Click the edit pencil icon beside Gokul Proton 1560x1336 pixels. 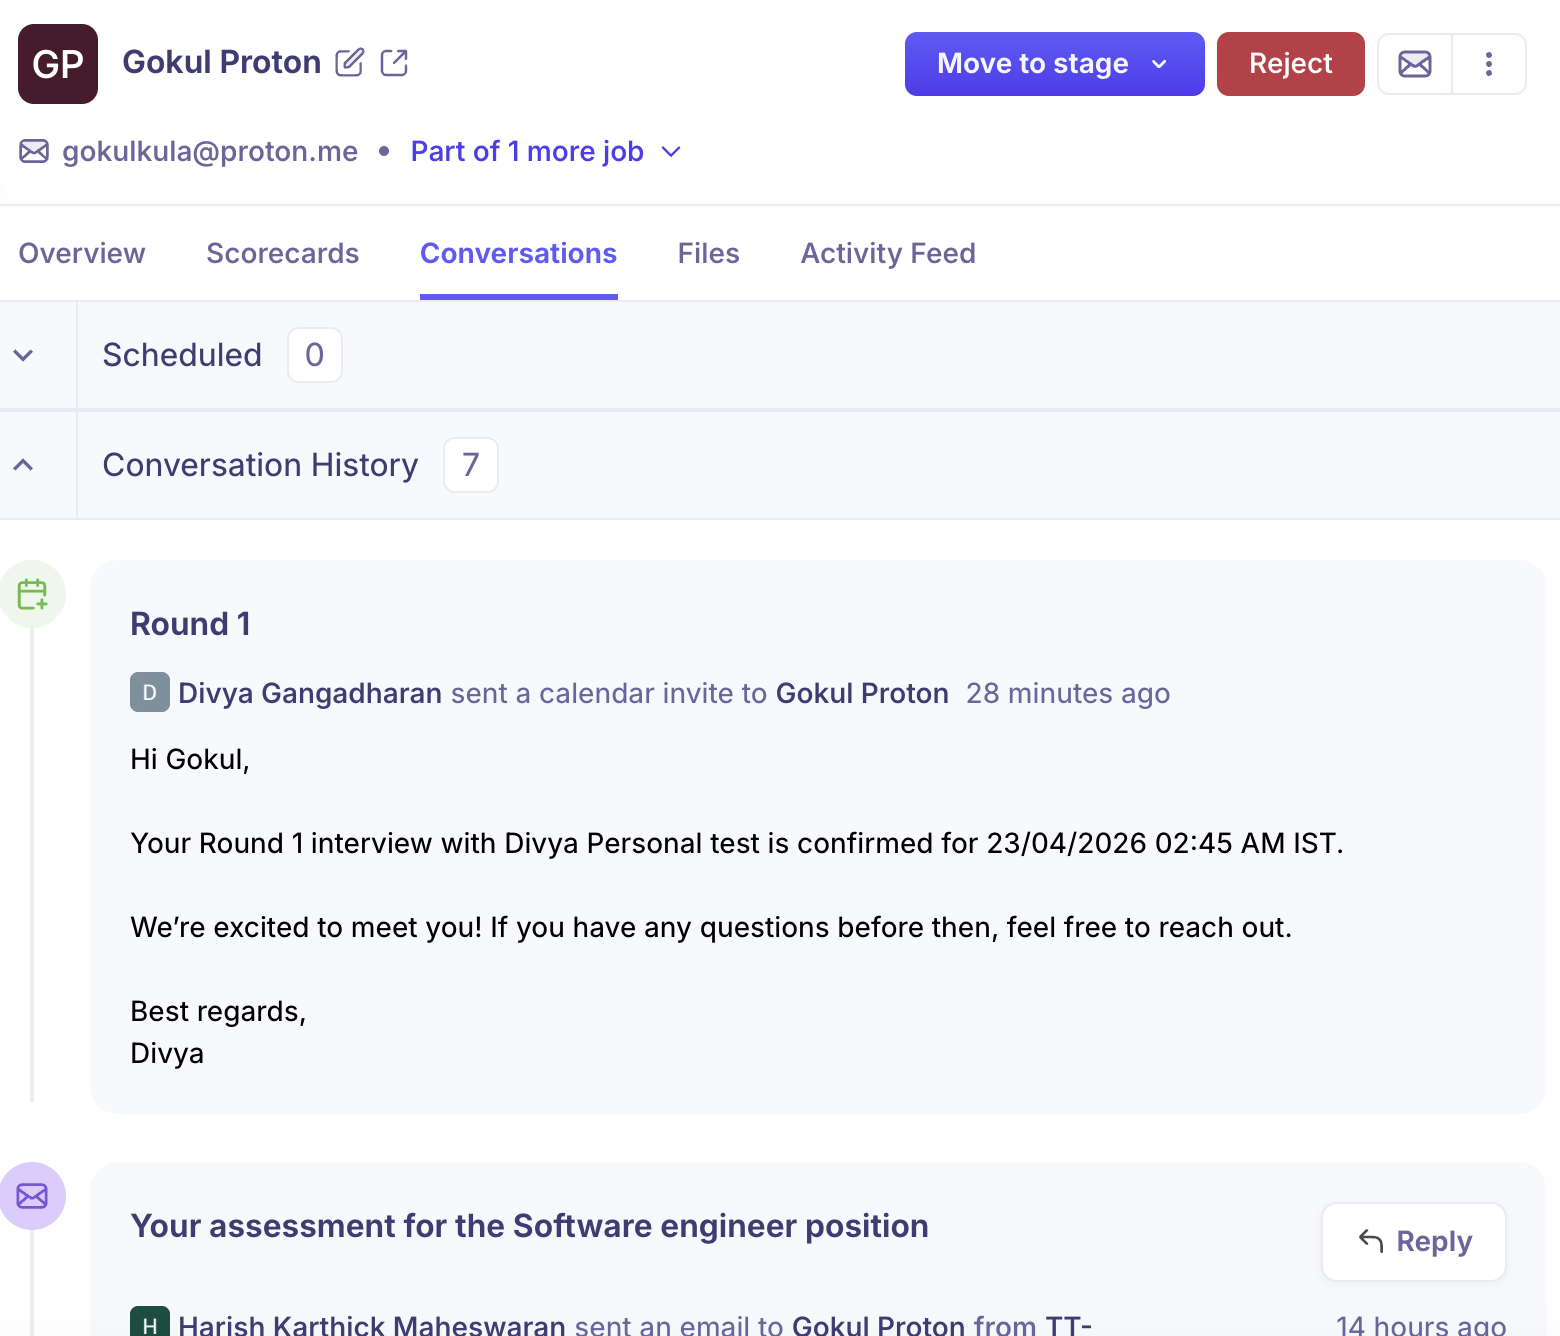click(349, 63)
